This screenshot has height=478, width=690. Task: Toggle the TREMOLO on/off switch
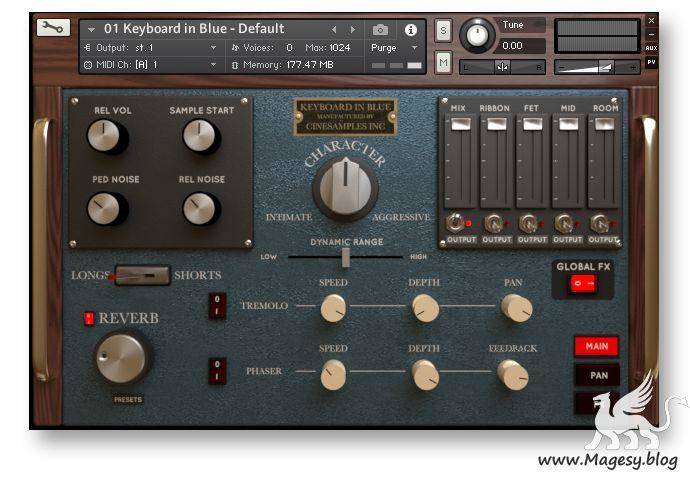tap(217, 305)
